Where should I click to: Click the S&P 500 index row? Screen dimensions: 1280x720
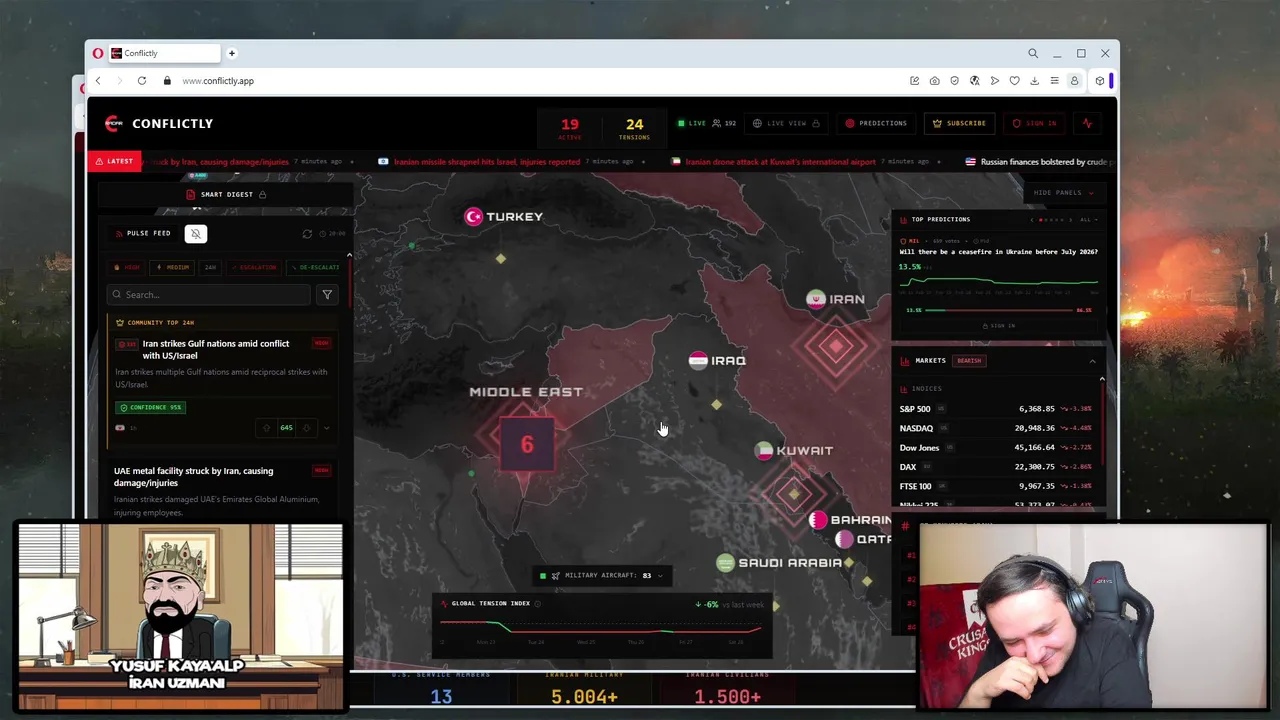coord(996,409)
